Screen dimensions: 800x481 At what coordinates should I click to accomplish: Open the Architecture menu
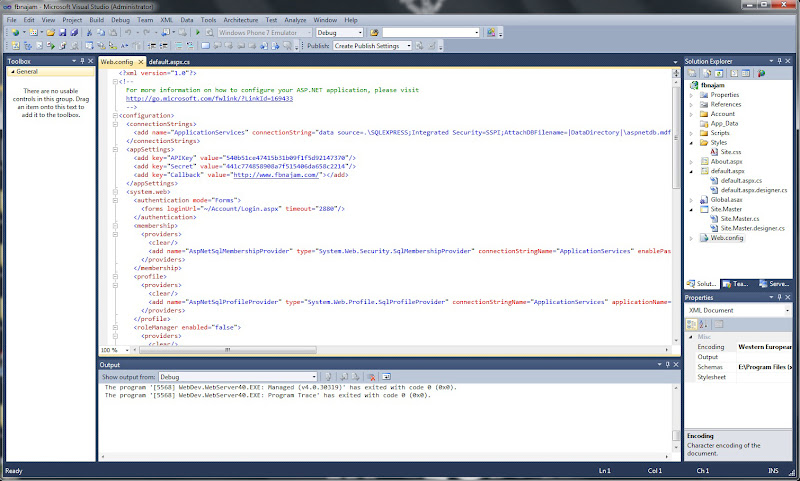tap(239, 19)
